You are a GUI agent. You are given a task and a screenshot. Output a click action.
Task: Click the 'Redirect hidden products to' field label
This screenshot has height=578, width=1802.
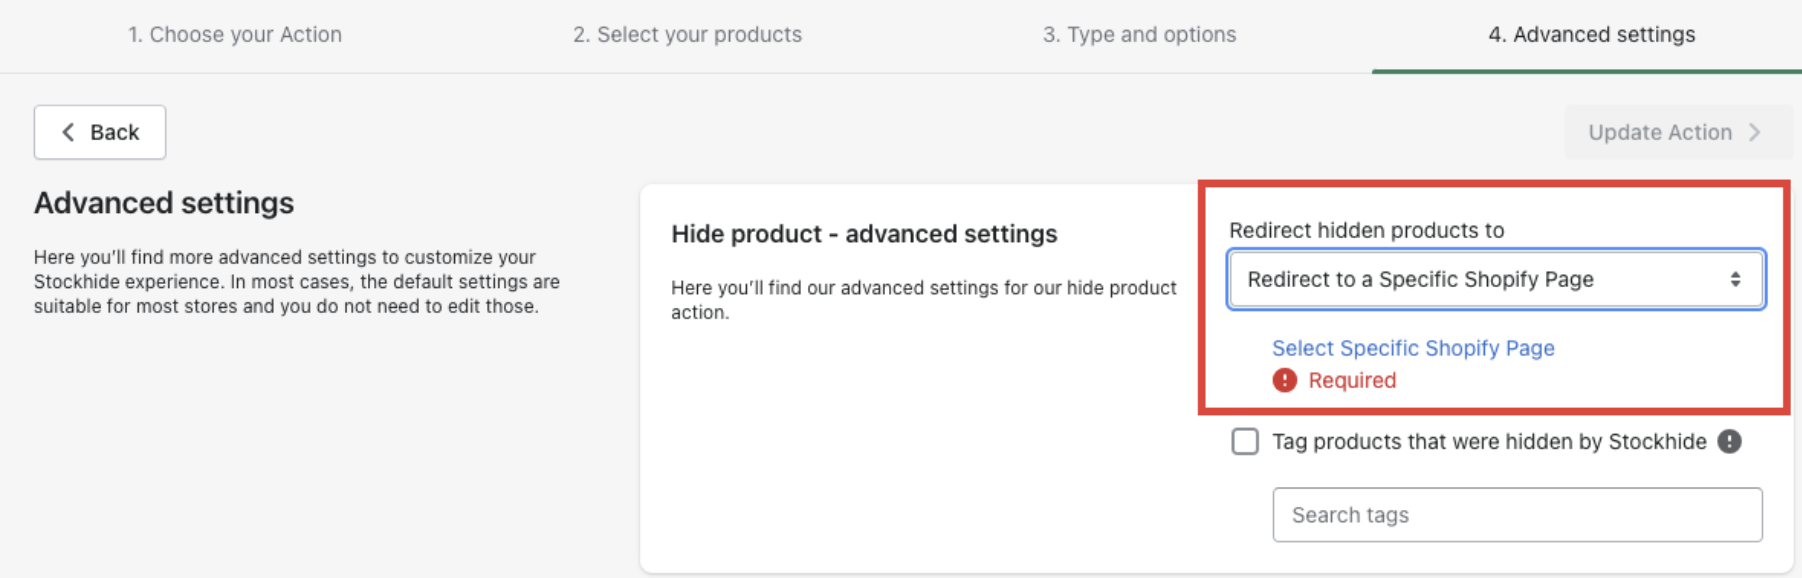1366,230
